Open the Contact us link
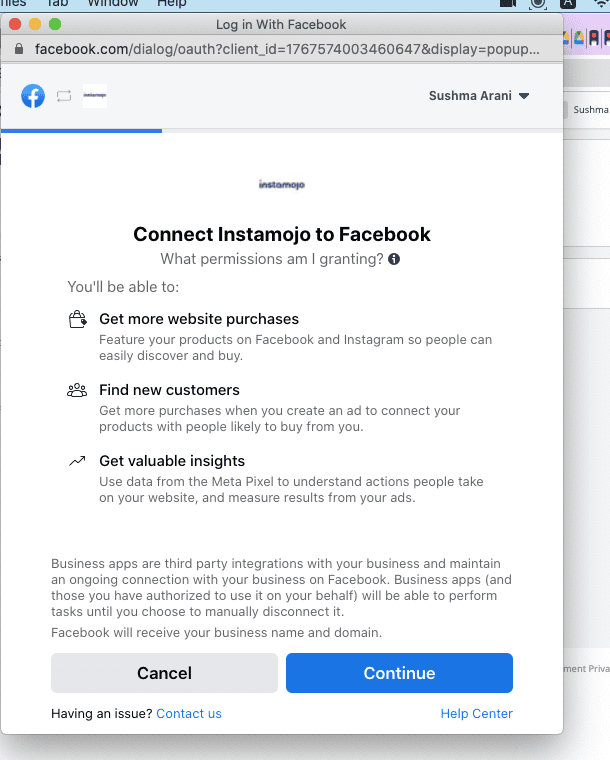The width and height of the screenshot is (610, 760). tap(189, 713)
